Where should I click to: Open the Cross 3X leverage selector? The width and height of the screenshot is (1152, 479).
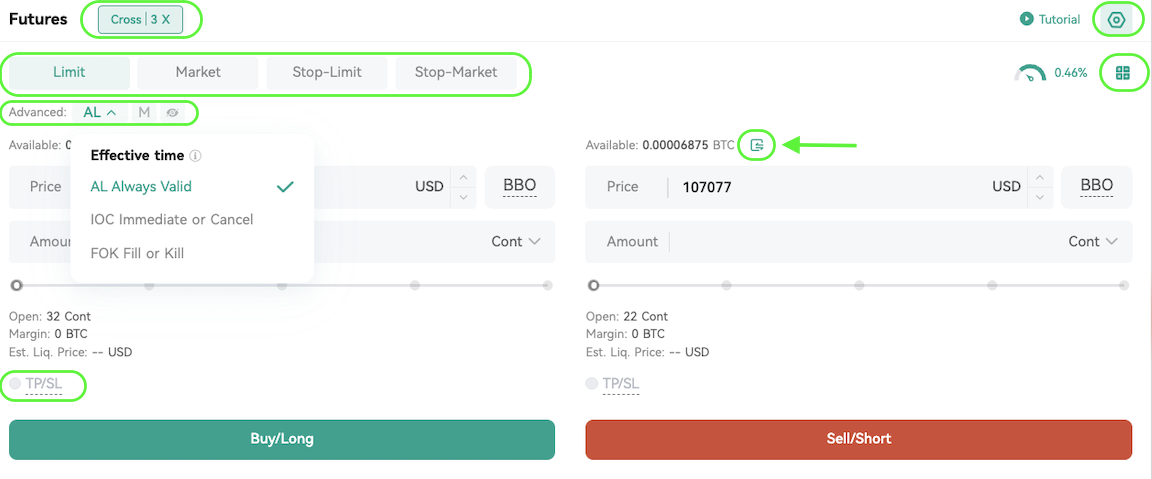140,20
